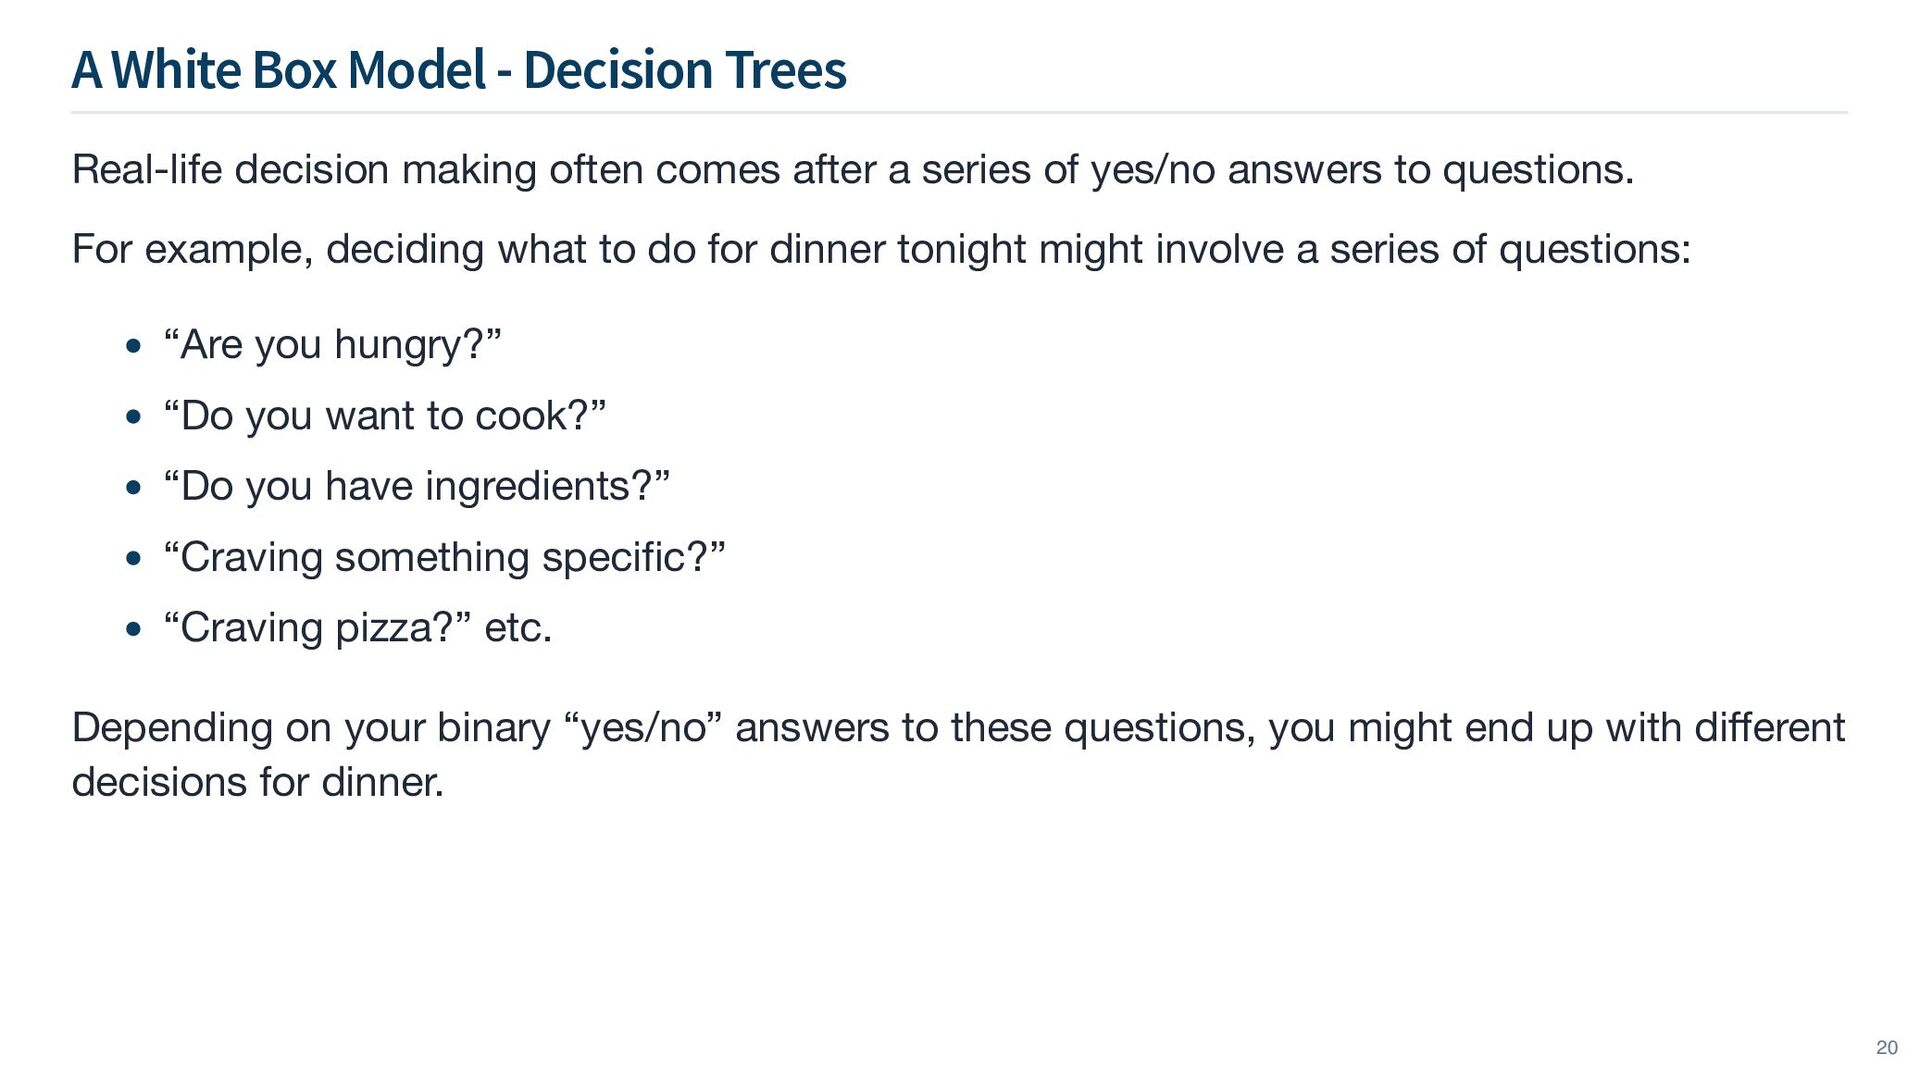1920x1079 pixels.
Task: Click the words "Decision Trees" in the title
Action: click(685, 70)
